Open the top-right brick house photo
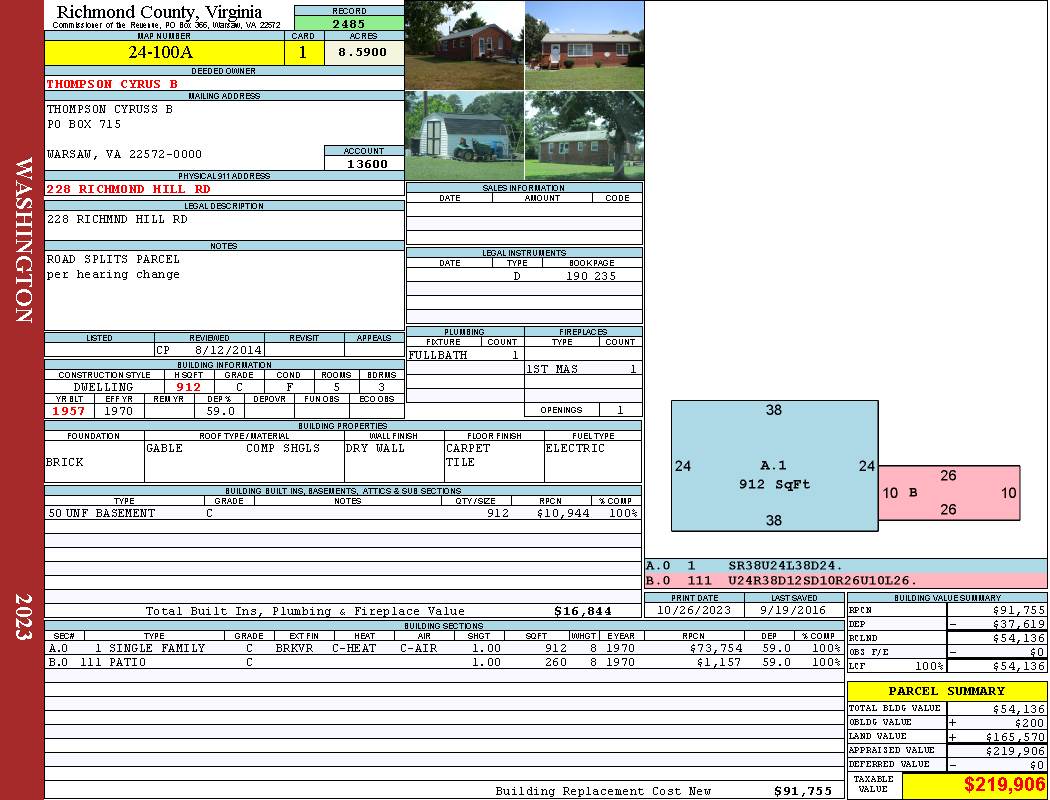This screenshot has height=800, width=1050. pyautogui.click(x=585, y=45)
